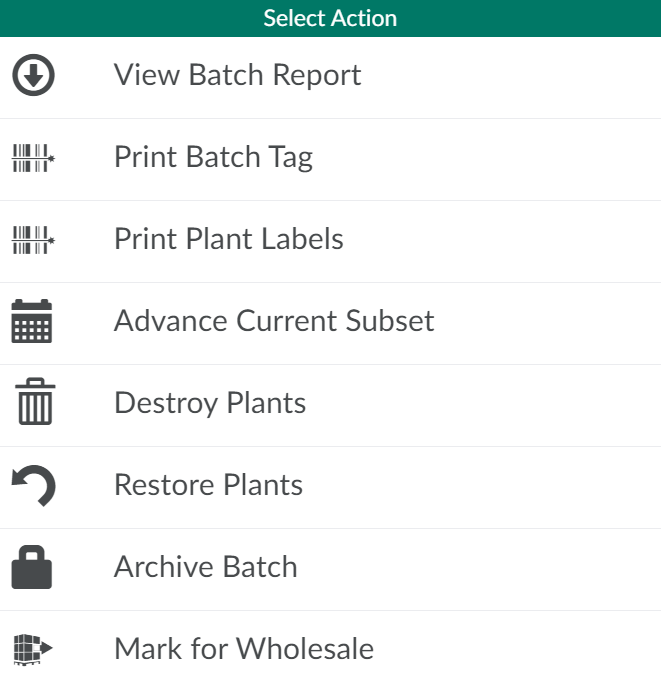Select Print Batch Tag

(x=213, y=158)
